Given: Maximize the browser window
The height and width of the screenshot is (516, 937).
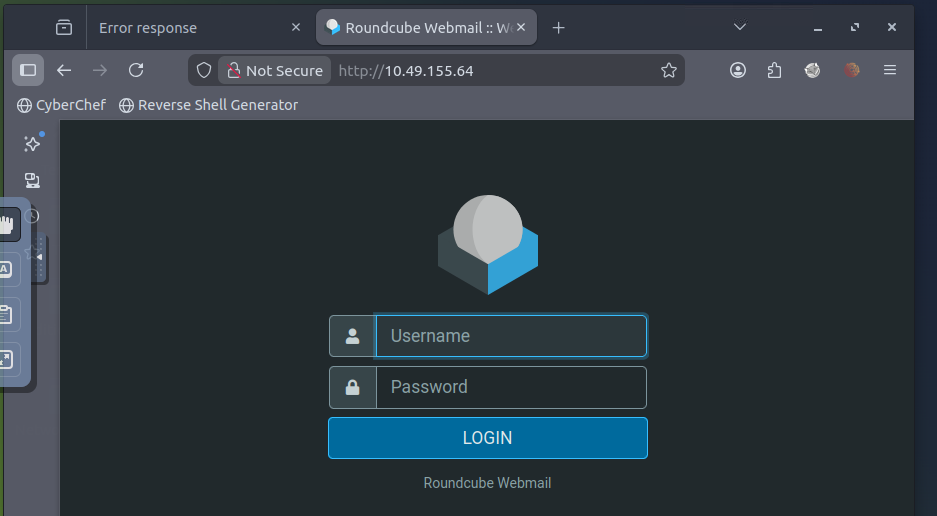Looking at the screenshot, I should (x=855, y=28).
